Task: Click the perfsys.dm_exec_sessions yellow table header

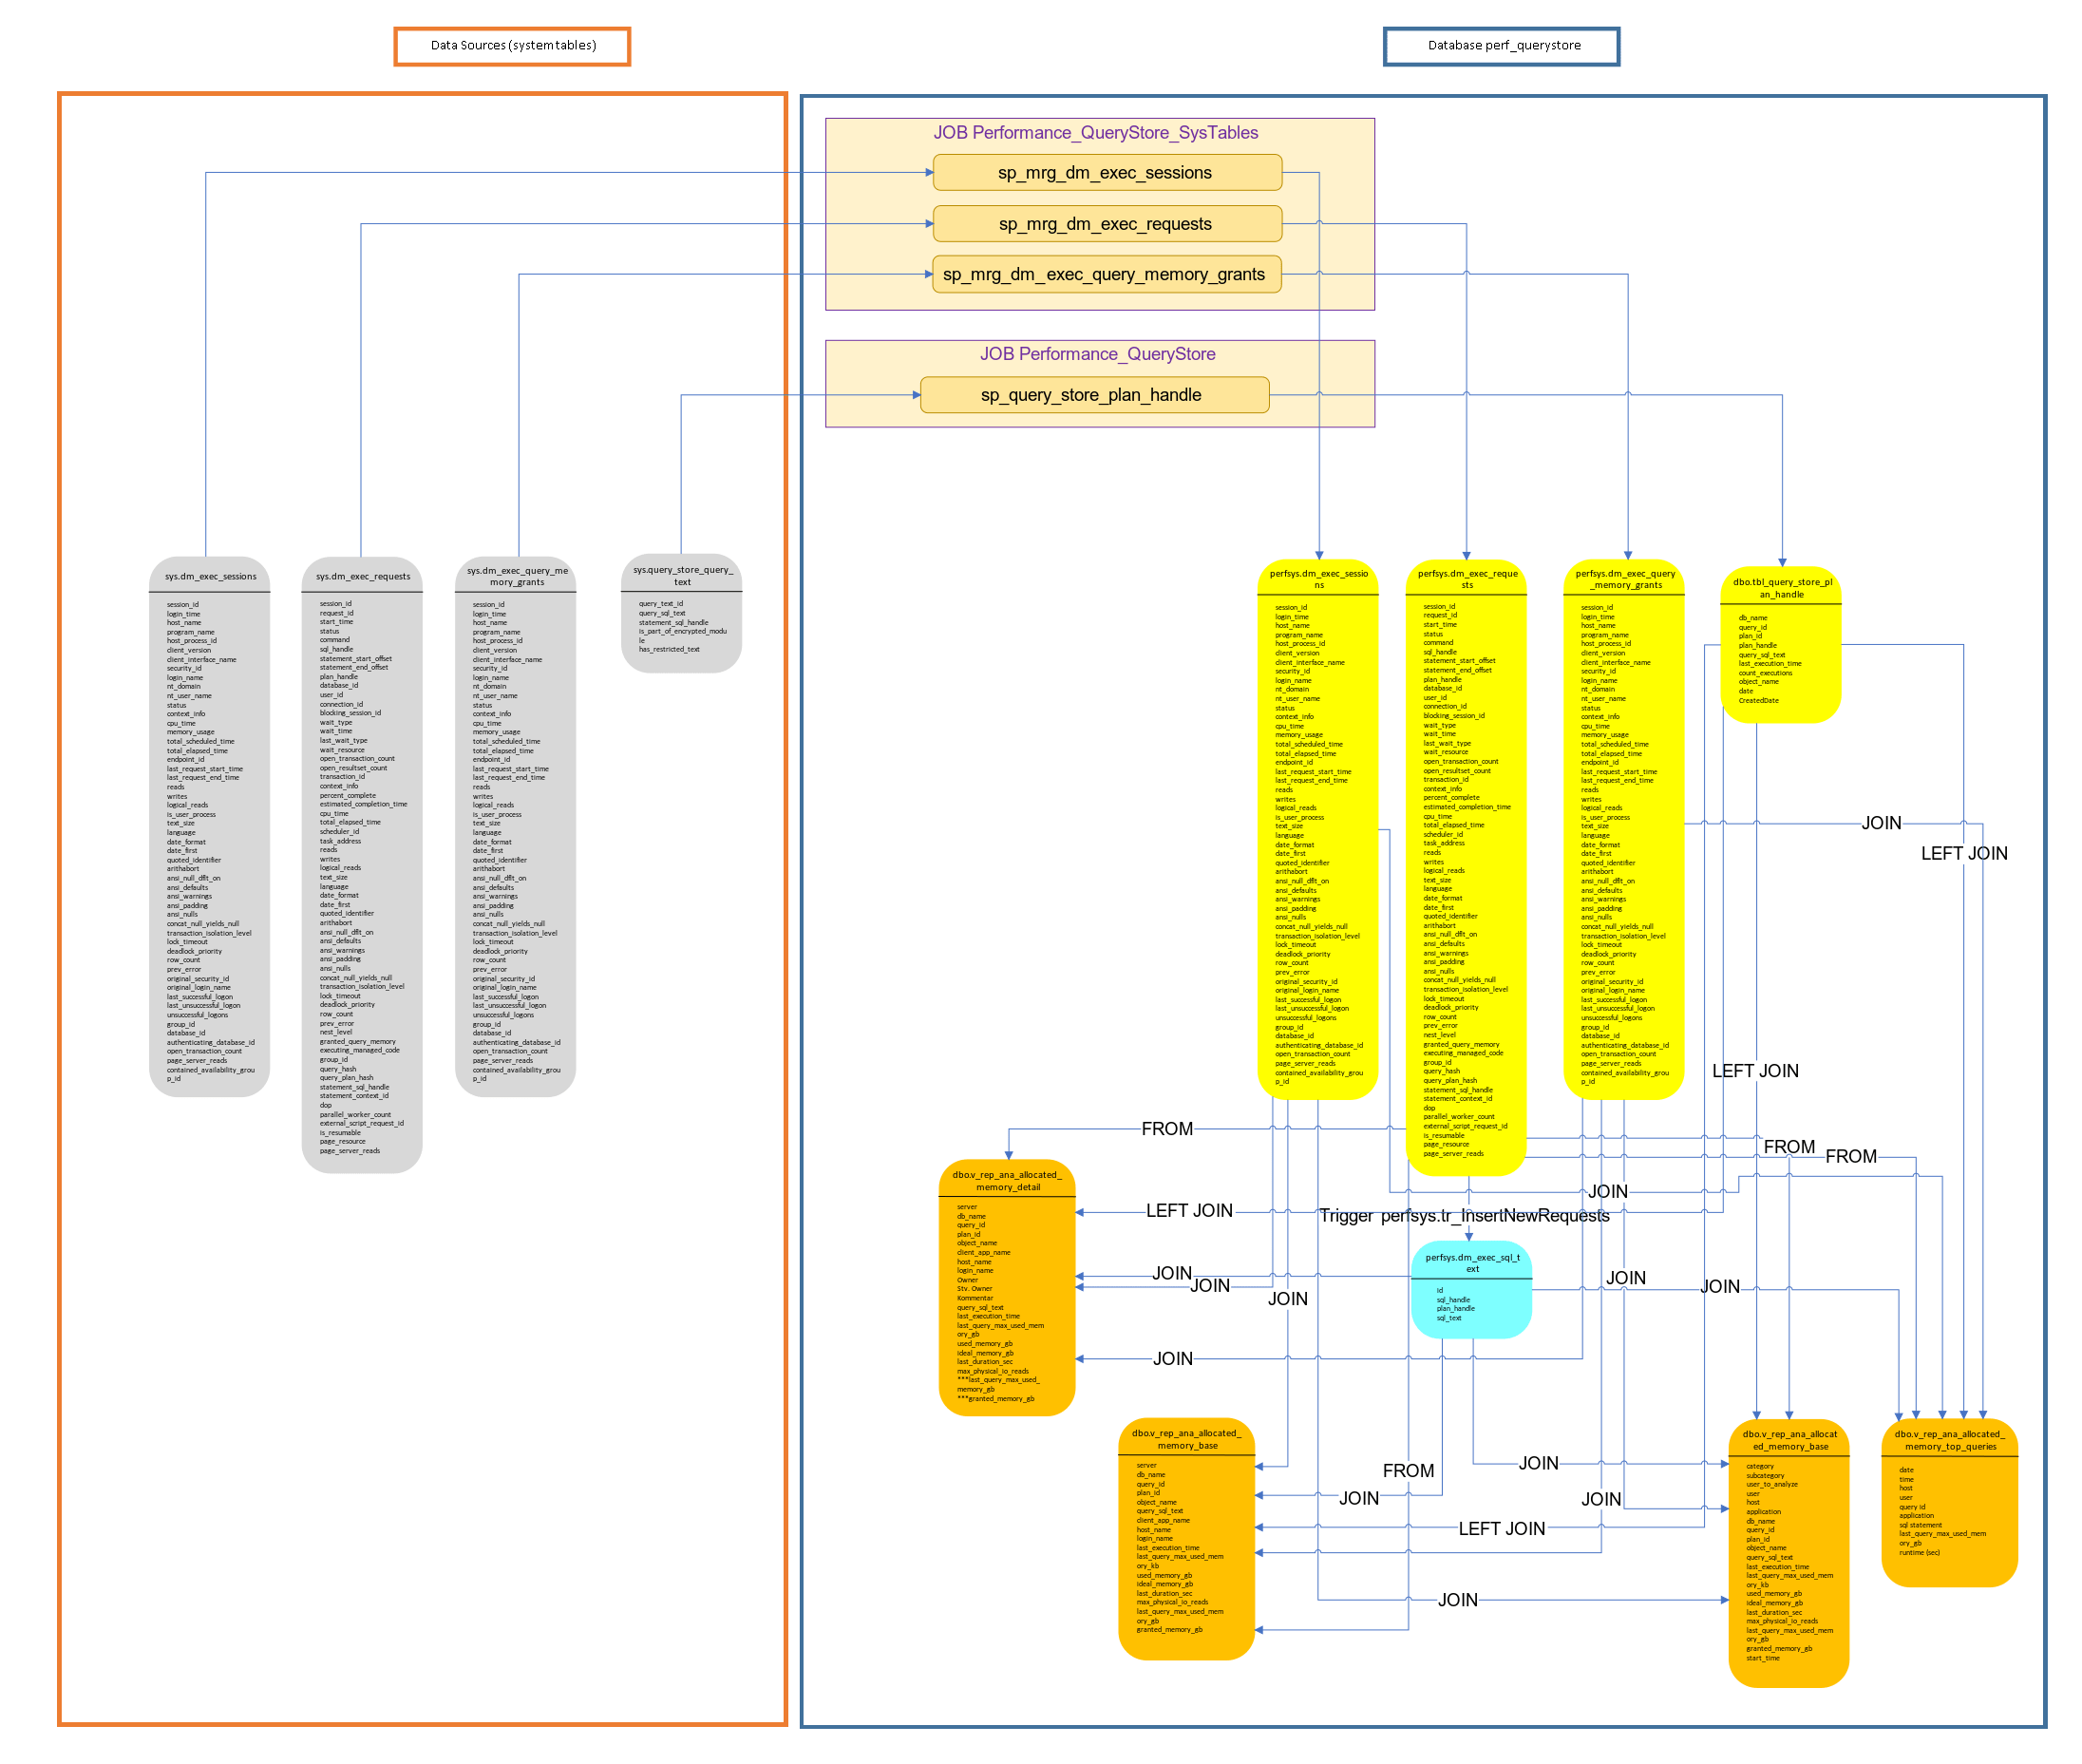Action: tap(1317, 579)
